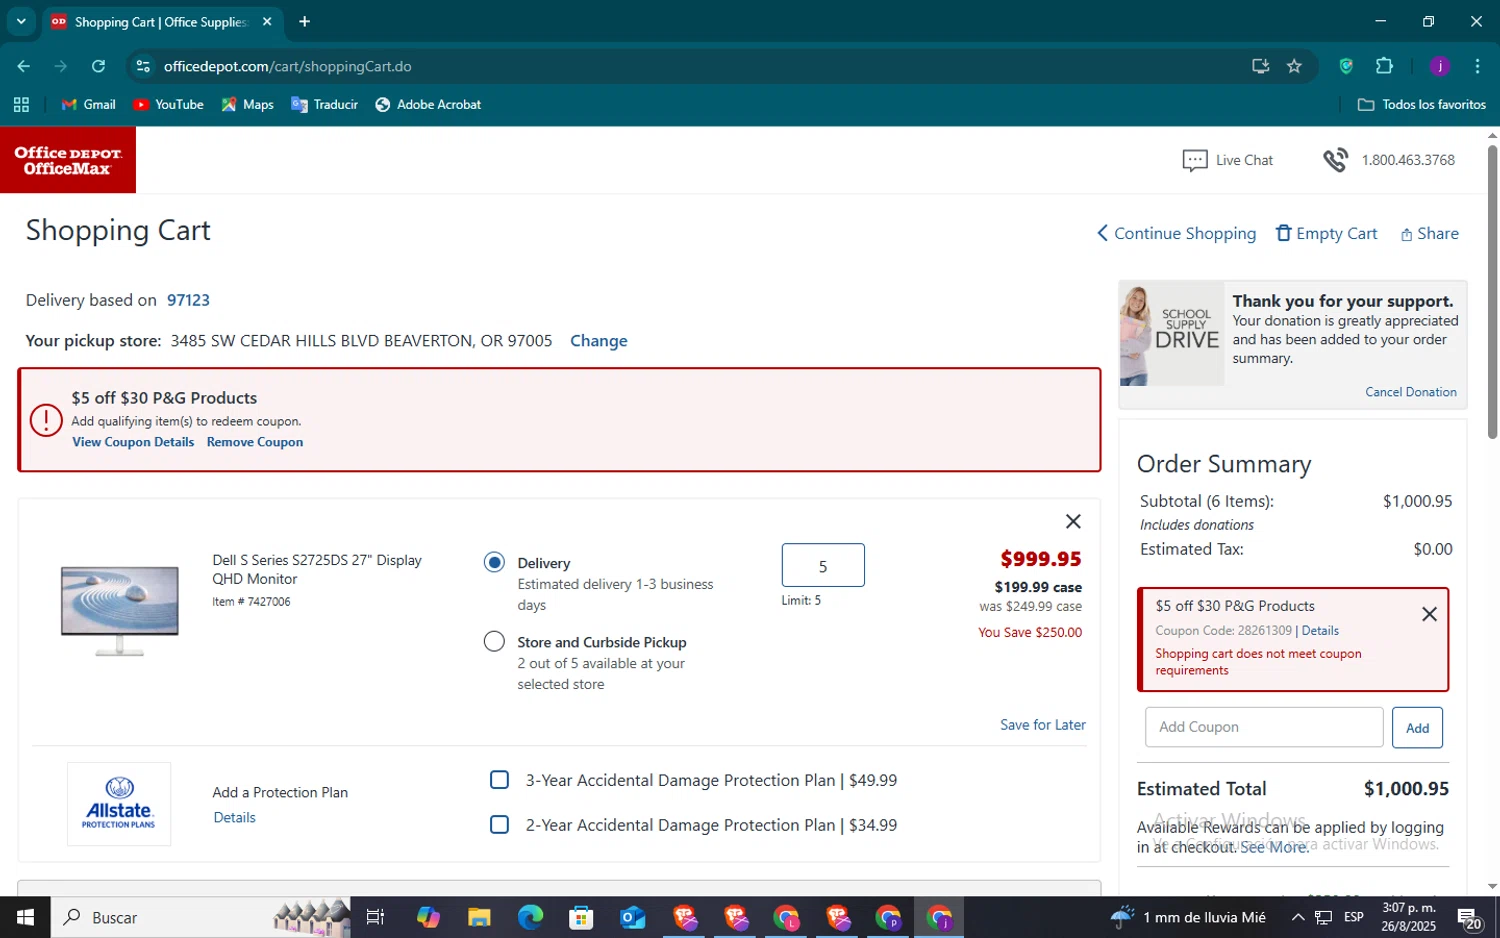1500x938 pixels.
Task: Open Maps bookmark
Action: coord(247,104)
